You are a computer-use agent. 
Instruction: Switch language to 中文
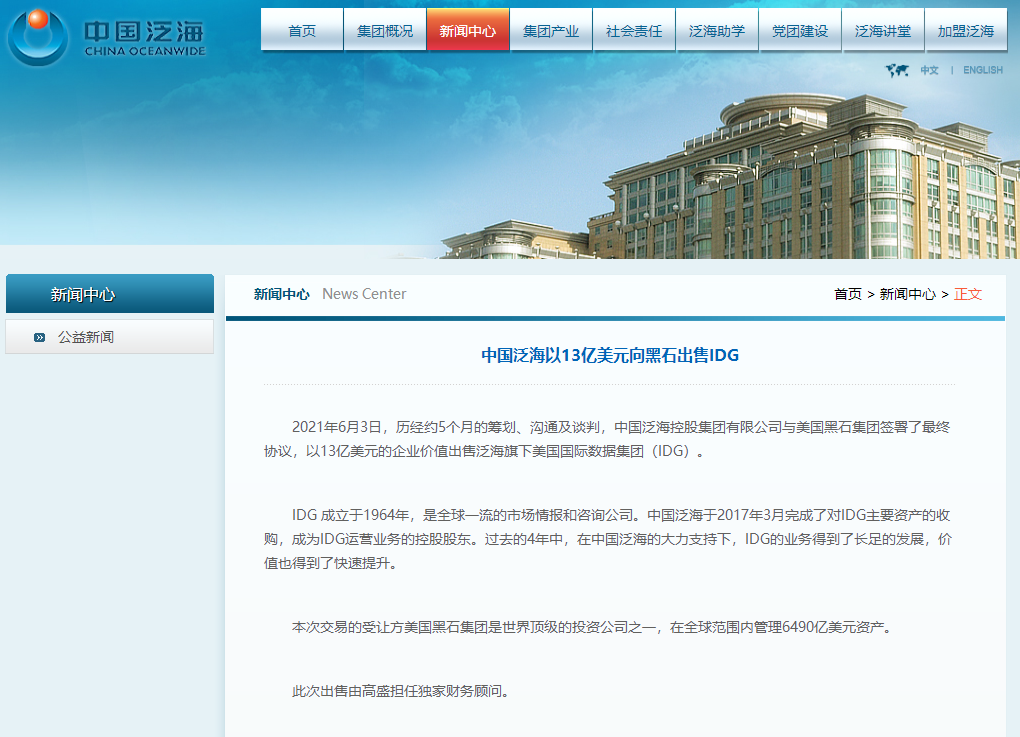tap(930, 70)
